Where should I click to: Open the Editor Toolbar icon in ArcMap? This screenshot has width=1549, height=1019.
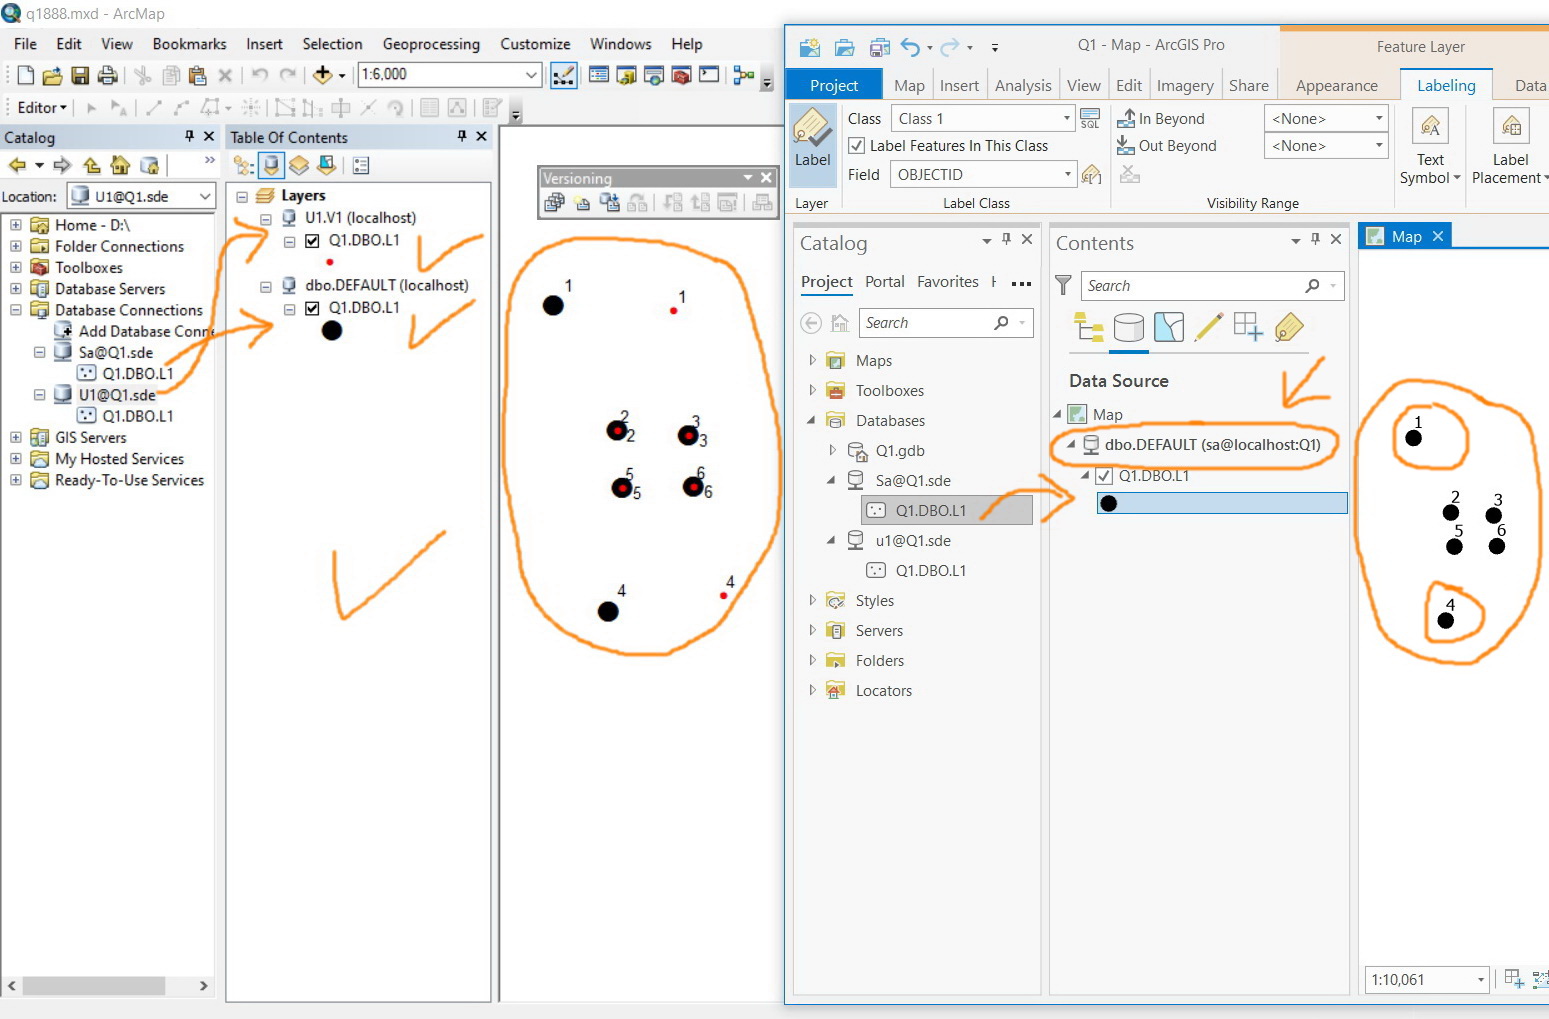coord(564,75)
